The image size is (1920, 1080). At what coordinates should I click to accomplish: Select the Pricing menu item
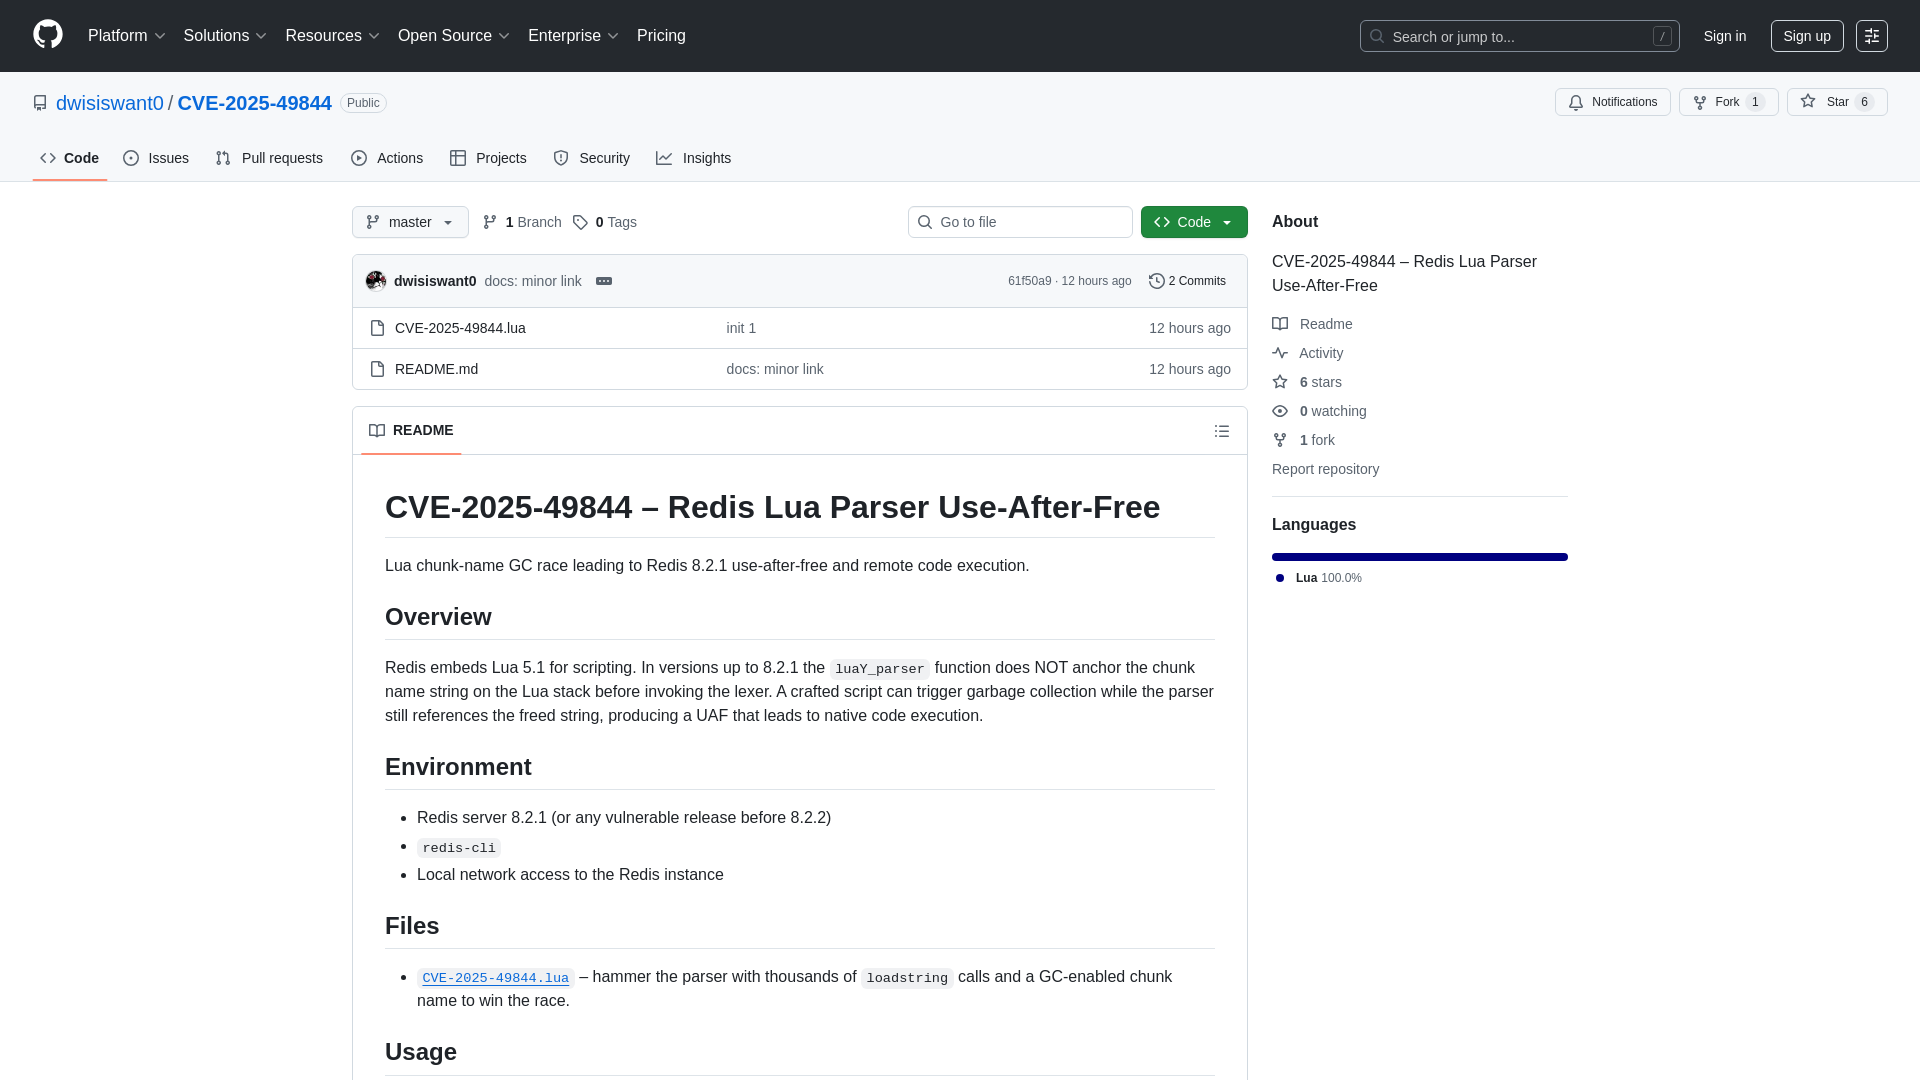(x=661, y=35)
